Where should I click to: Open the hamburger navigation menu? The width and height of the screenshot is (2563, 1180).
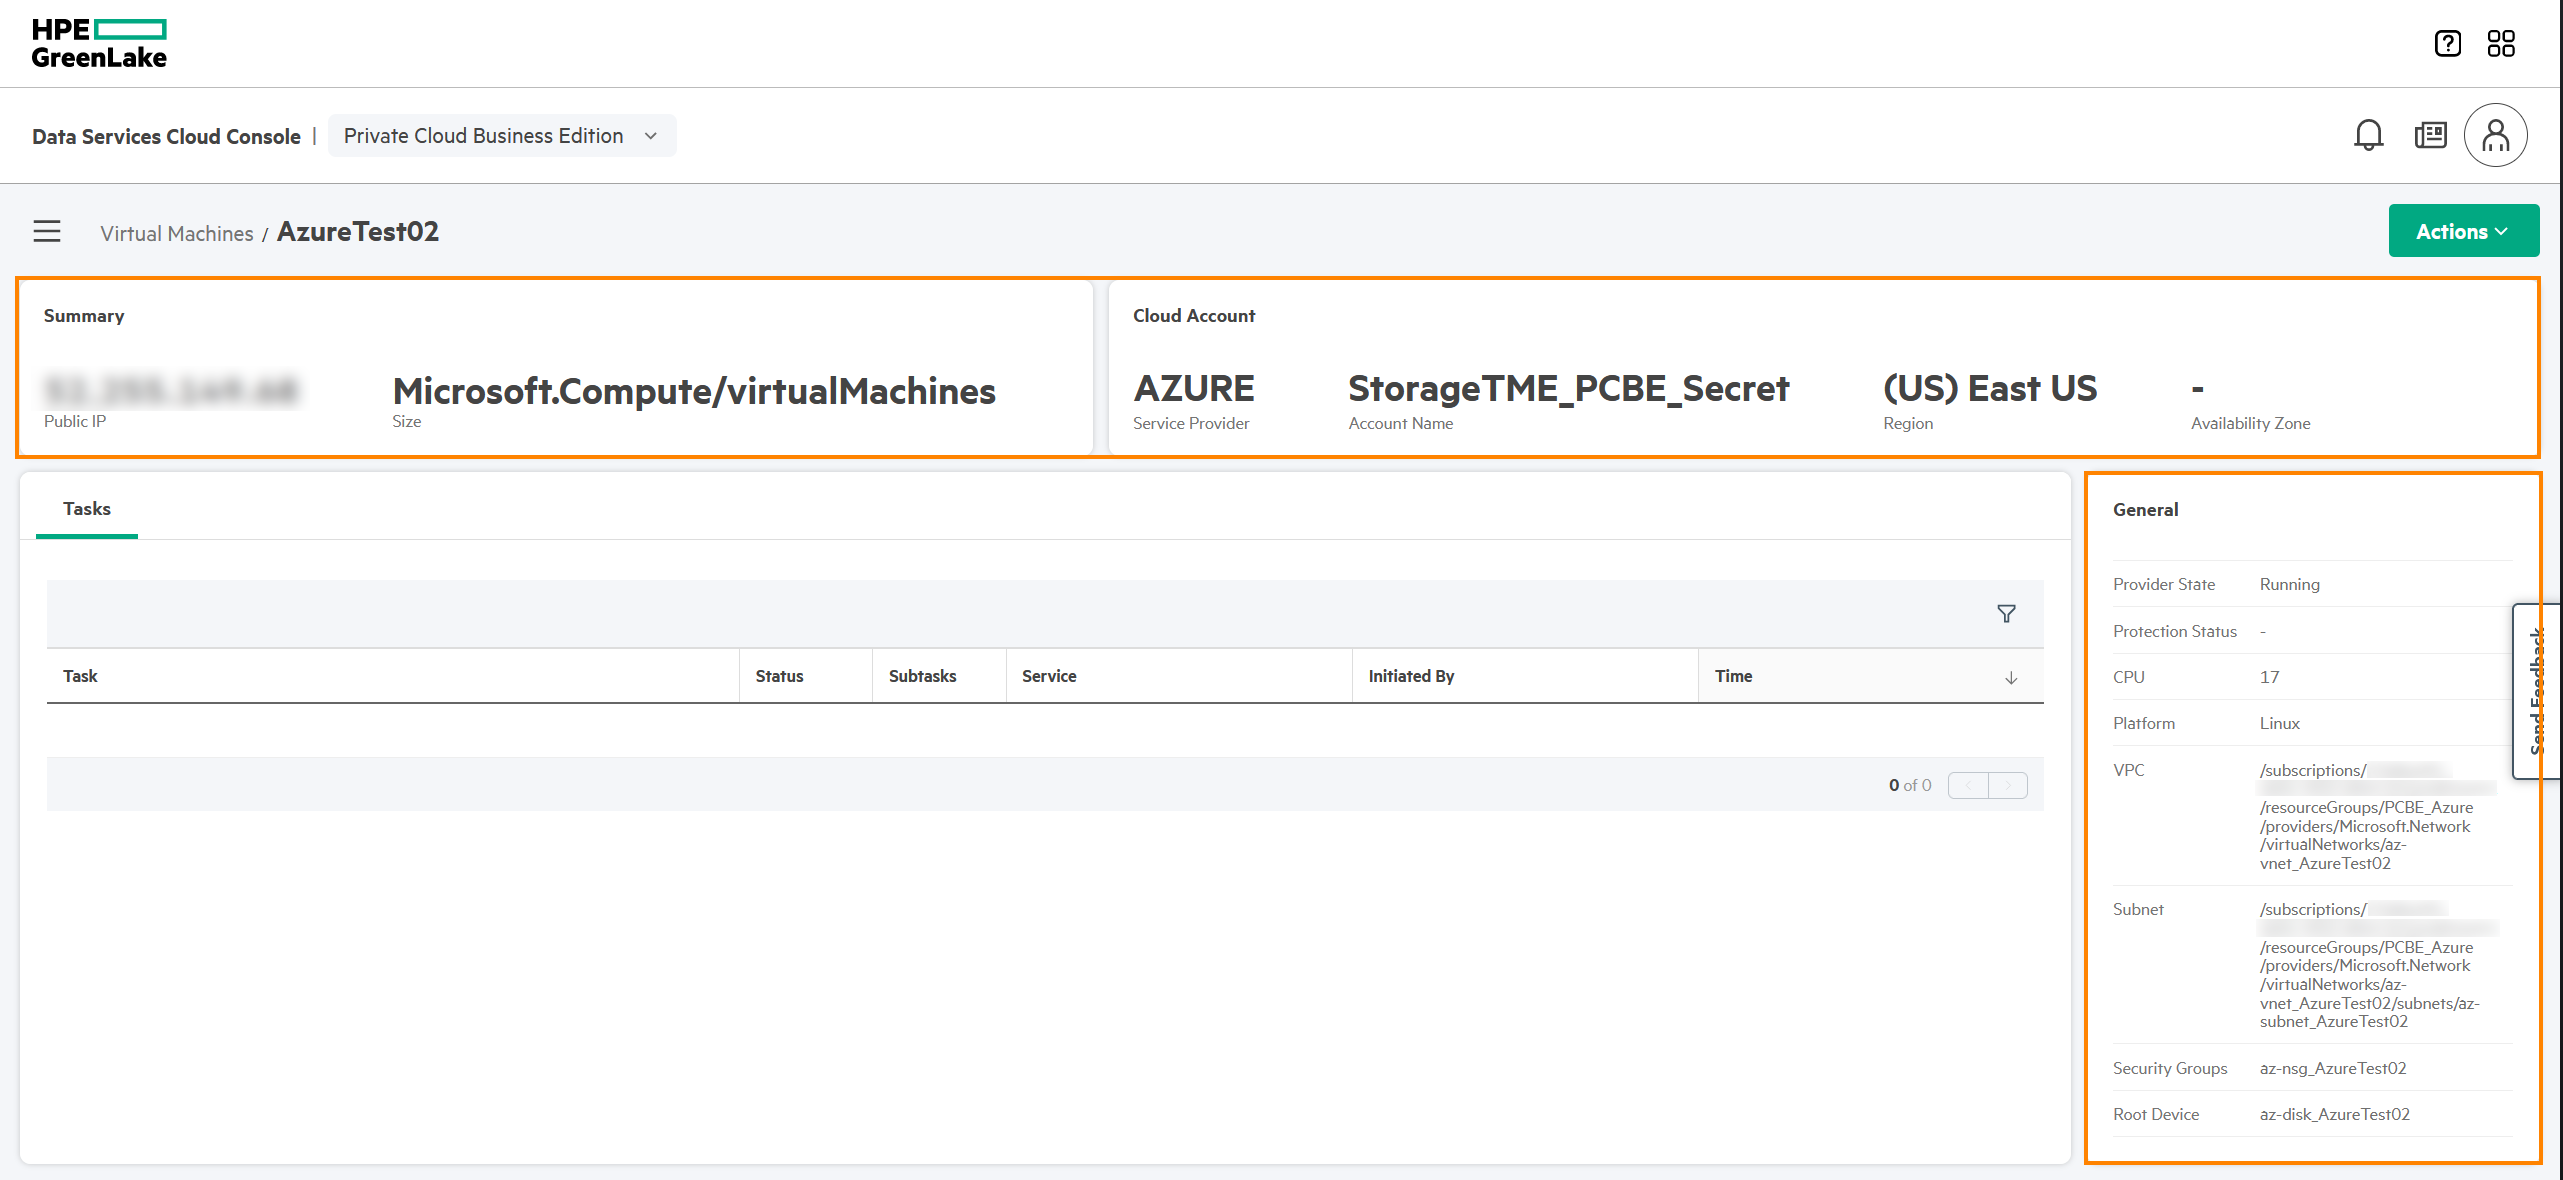tap(47, 232)
